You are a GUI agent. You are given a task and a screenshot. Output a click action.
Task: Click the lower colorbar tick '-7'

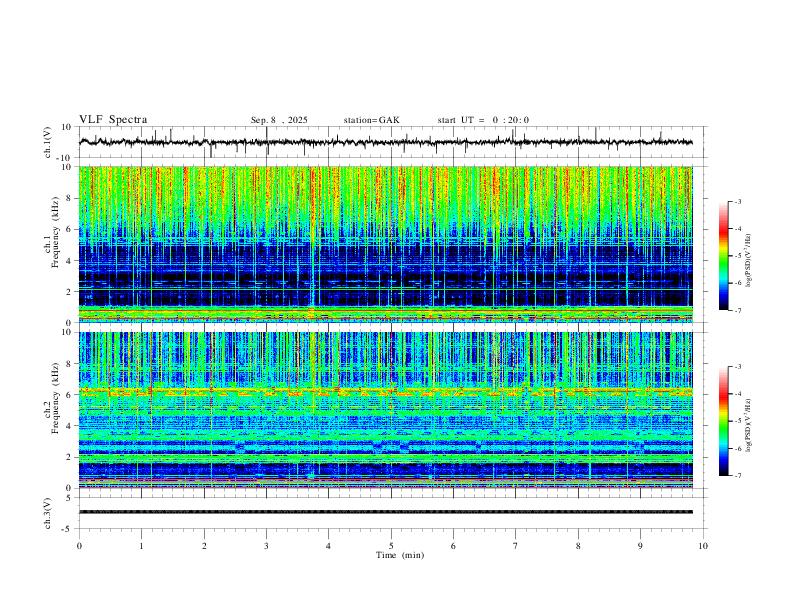point(737,476)
